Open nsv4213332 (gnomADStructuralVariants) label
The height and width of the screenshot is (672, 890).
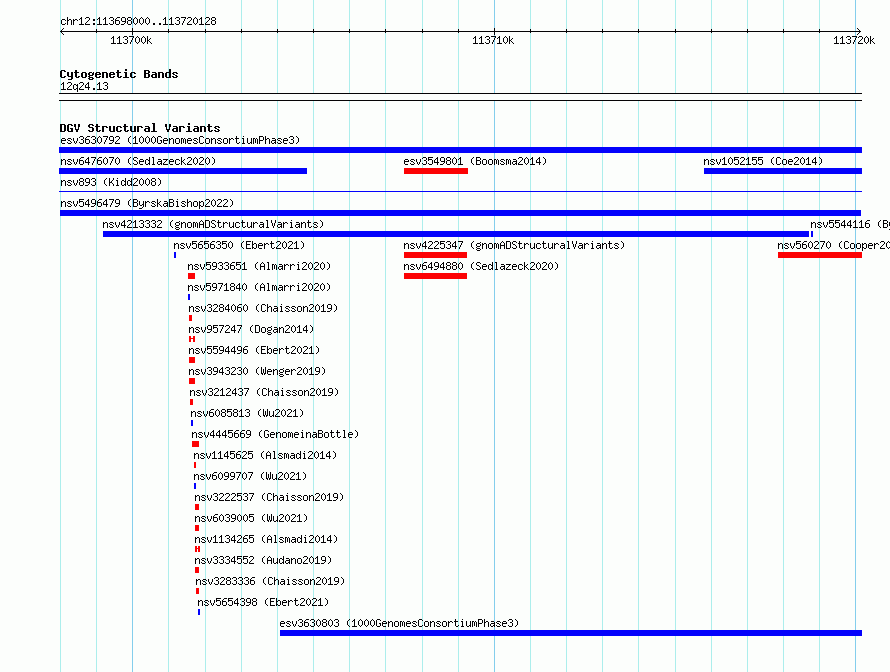point(213,224)
